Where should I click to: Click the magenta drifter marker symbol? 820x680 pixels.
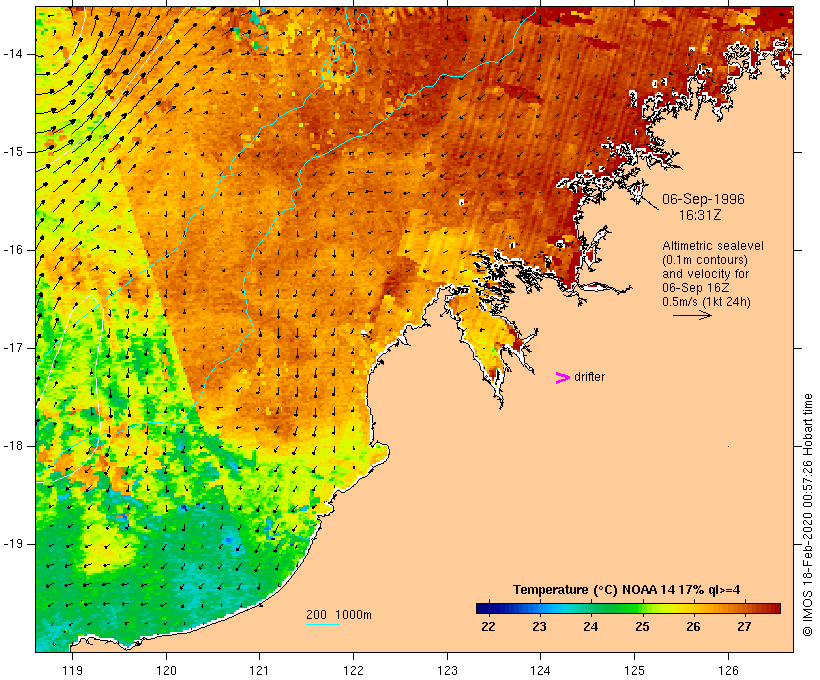tap(563, 378)
